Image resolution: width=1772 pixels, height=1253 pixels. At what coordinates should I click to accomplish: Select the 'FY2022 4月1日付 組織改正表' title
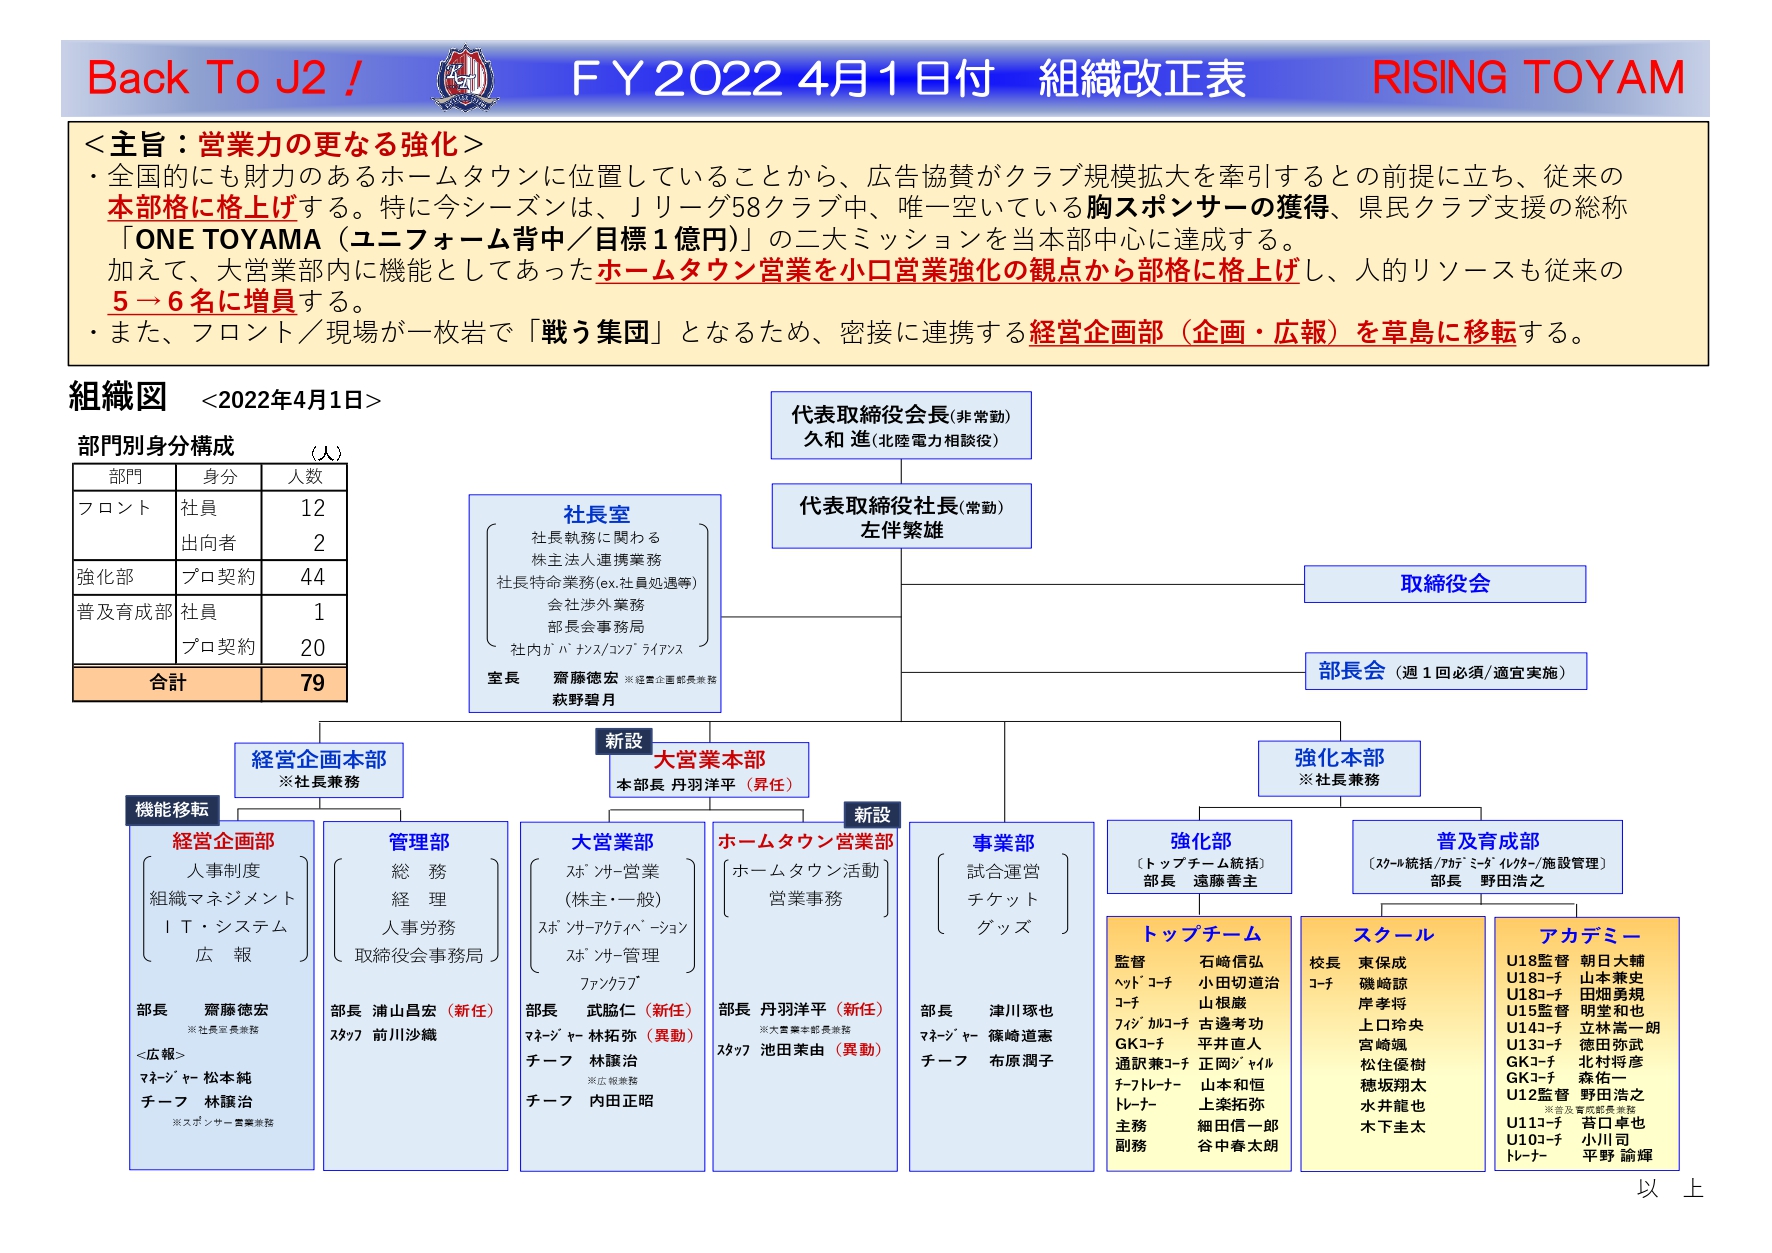click(x=908, y=78)
